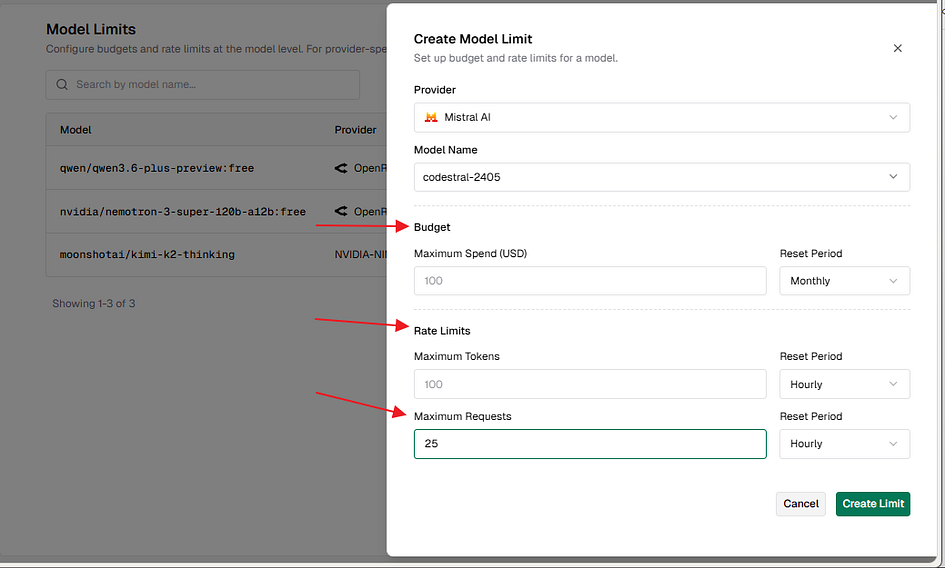The height and width of the screenshot is (568, 945).
Task: Click the Model Limits page heading
Action: [91, 29]
